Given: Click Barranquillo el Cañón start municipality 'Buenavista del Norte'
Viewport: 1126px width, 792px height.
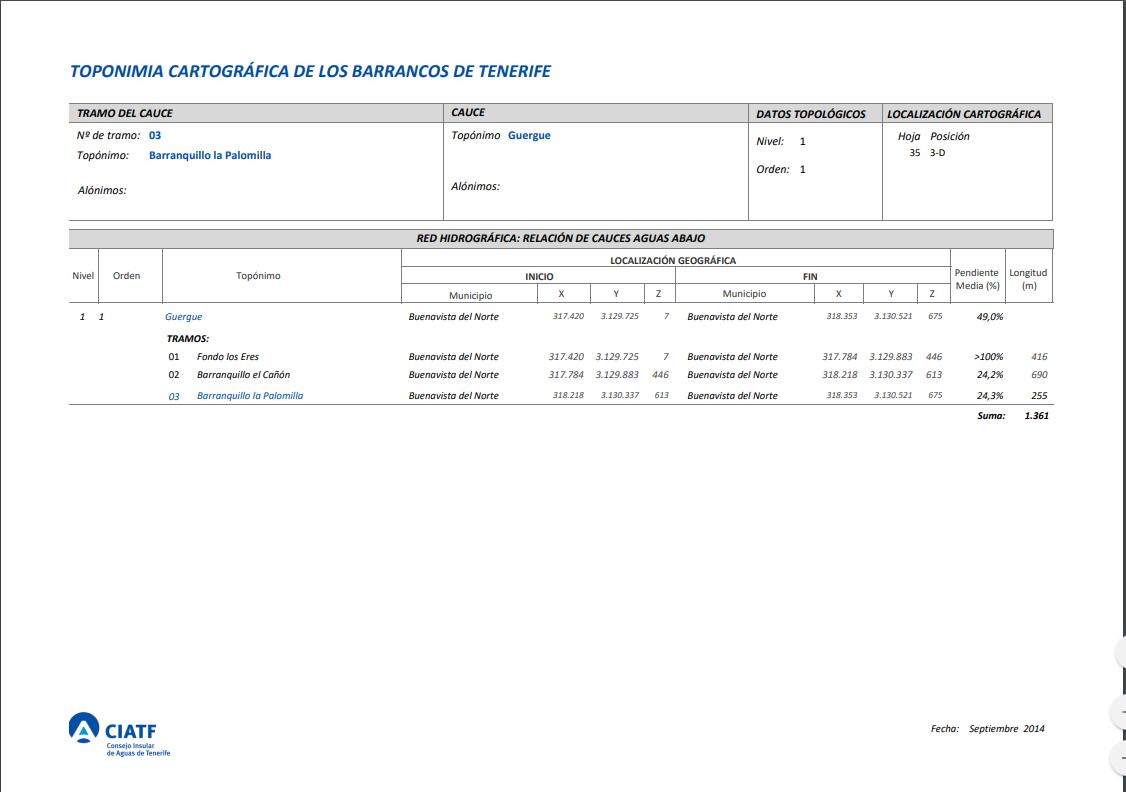Looking at the screenshot, I should pyautogui.click(x=453, y=375).
